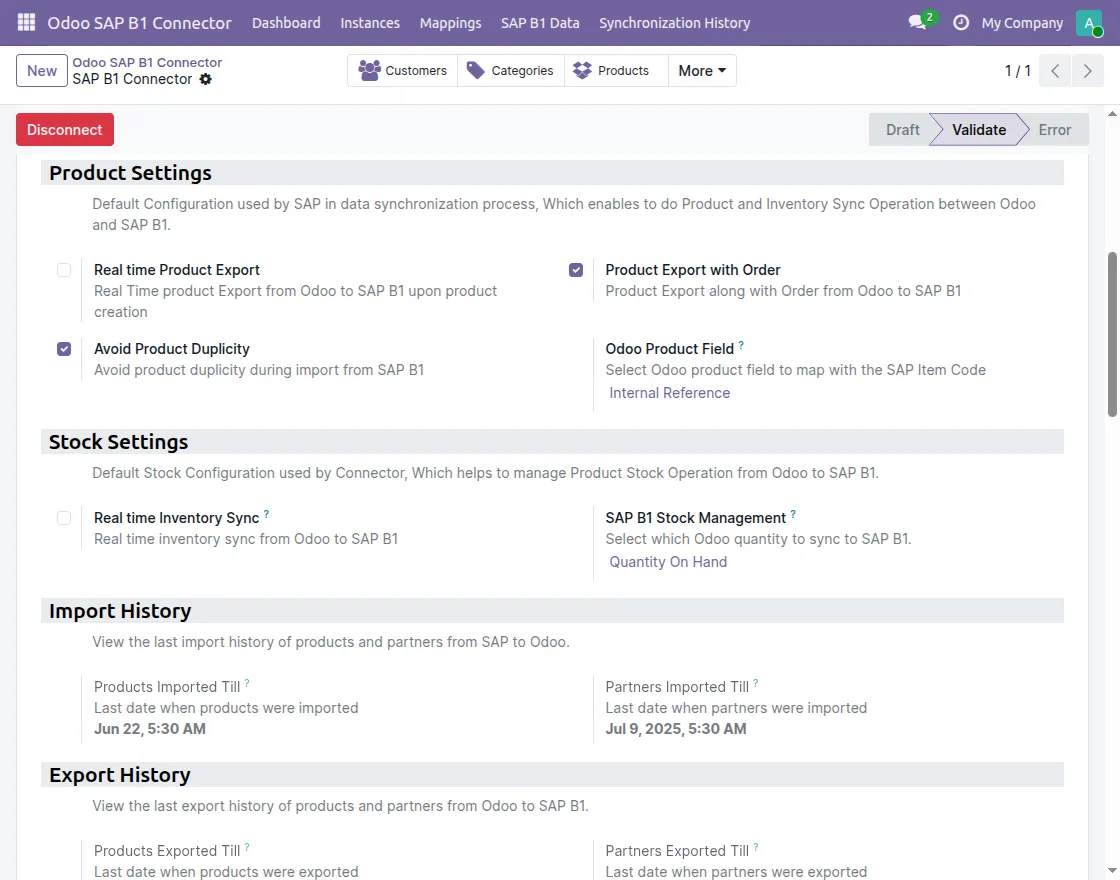Go to next record arrow
The width and height of the screenshot is (1120, 880).
pos(1087,71)
